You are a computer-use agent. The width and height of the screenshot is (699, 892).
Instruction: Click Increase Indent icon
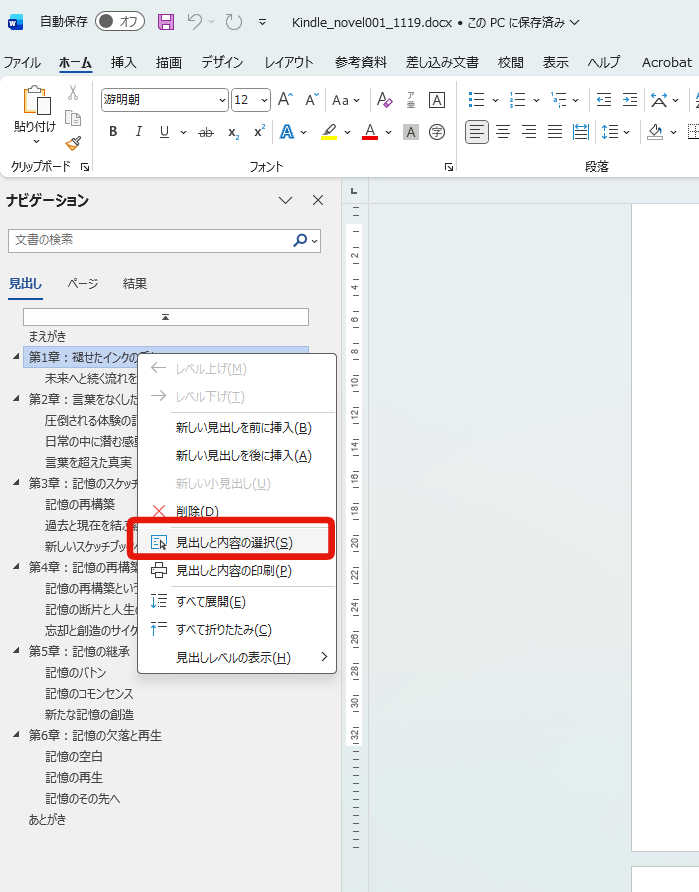pyautogui.click(x=630, y=100)
